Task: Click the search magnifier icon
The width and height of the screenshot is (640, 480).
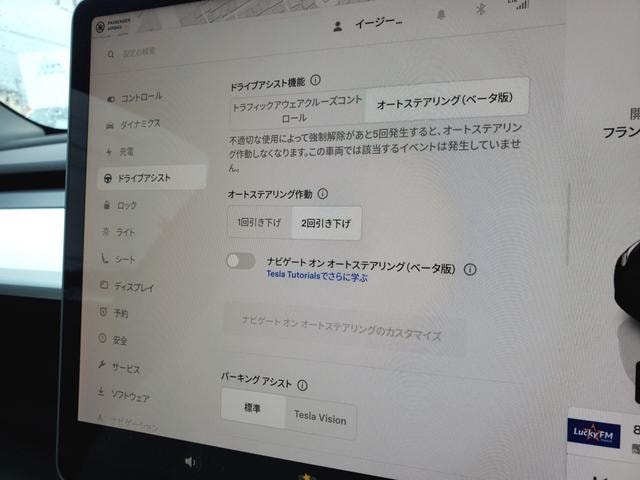Action: pyautogui.click(x=111, y=54)
